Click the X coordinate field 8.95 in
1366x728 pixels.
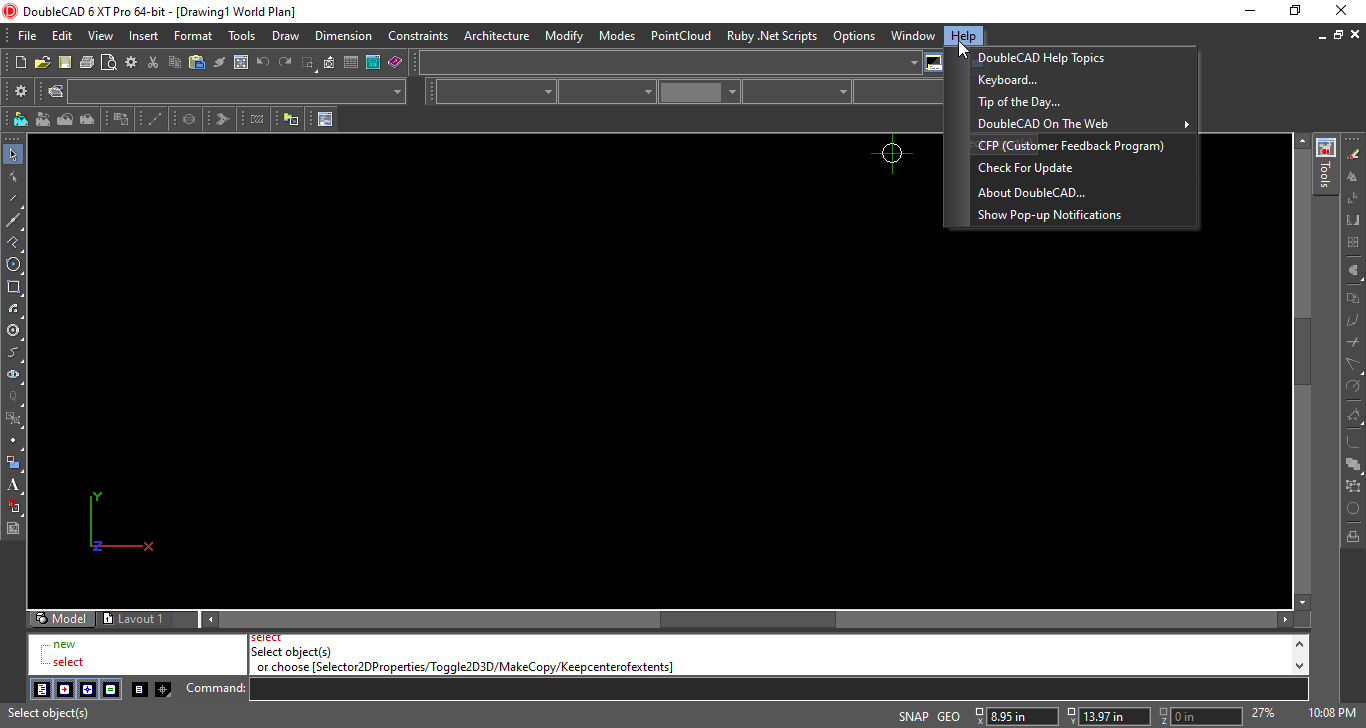pos(1022,716)
